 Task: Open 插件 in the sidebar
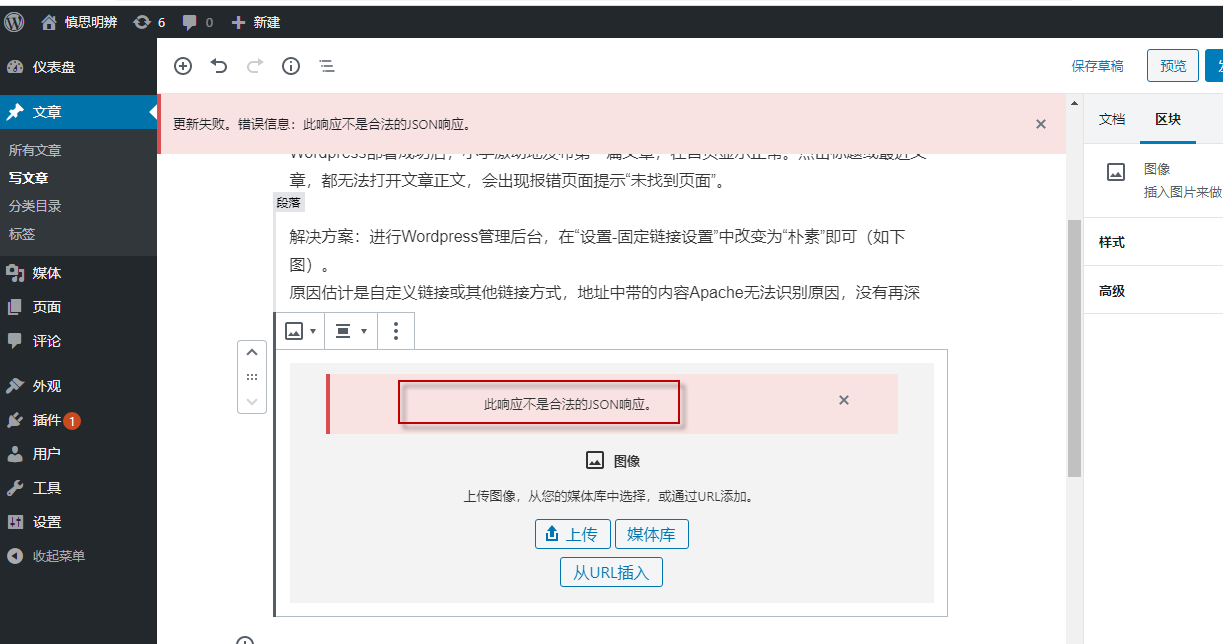point(78,420)
